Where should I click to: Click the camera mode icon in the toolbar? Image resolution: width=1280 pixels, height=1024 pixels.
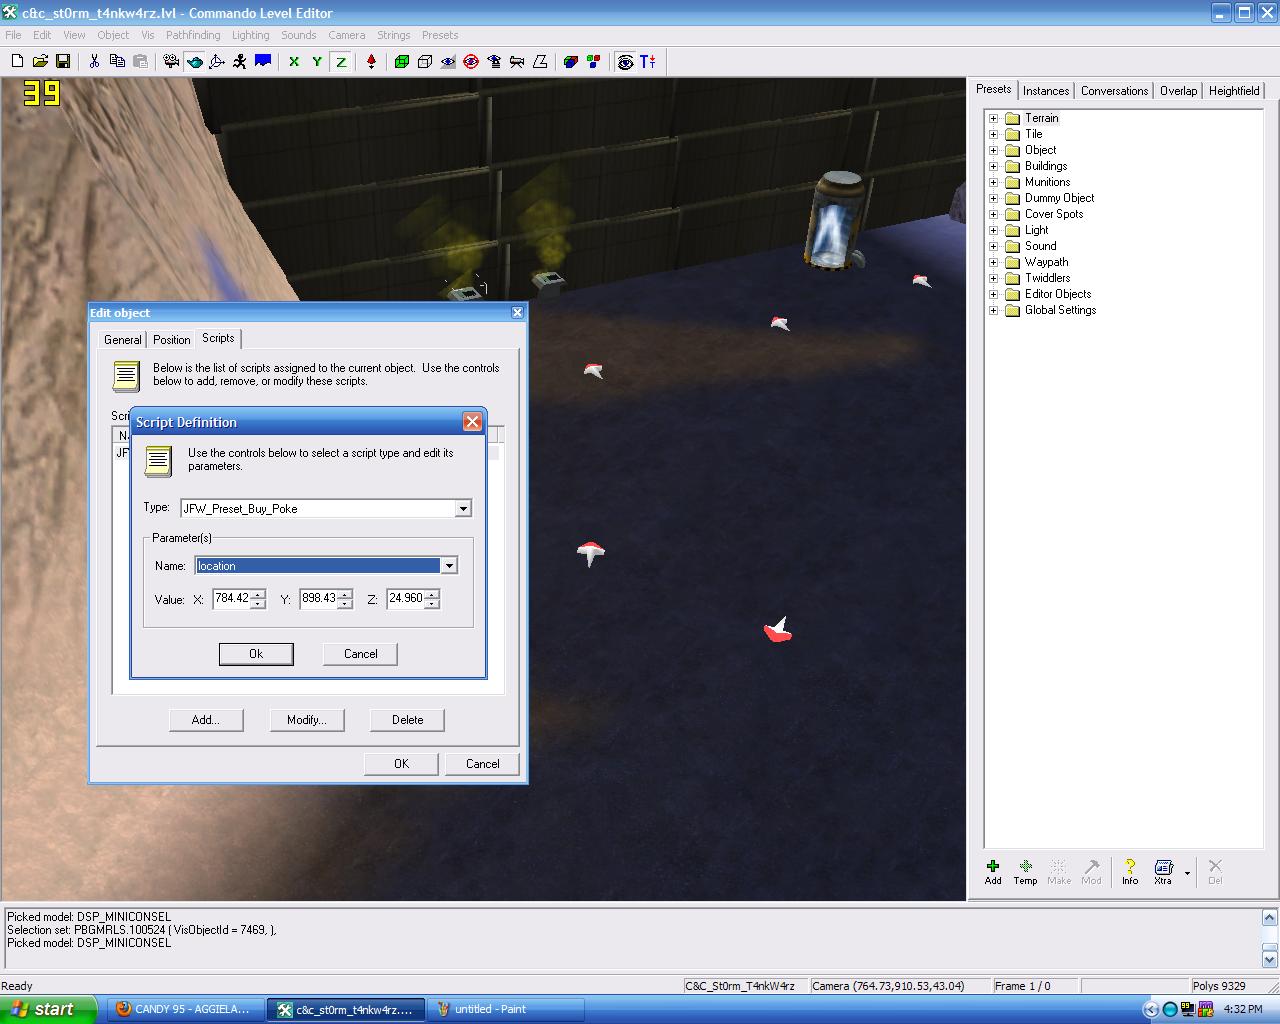171,62
